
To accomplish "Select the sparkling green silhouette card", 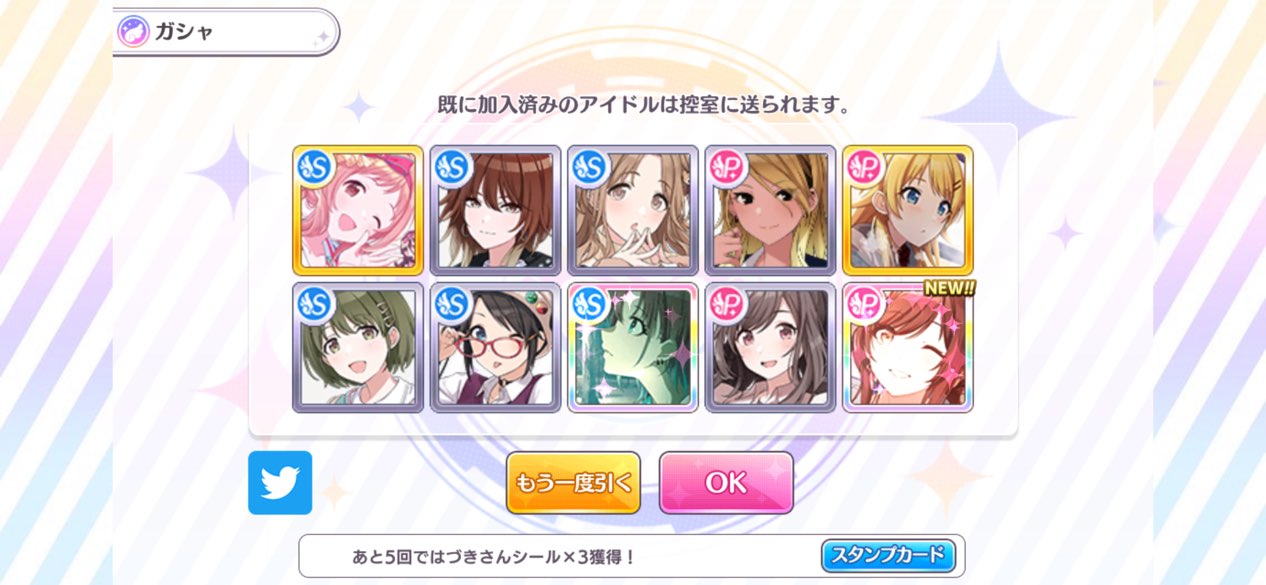I will 633,347.
